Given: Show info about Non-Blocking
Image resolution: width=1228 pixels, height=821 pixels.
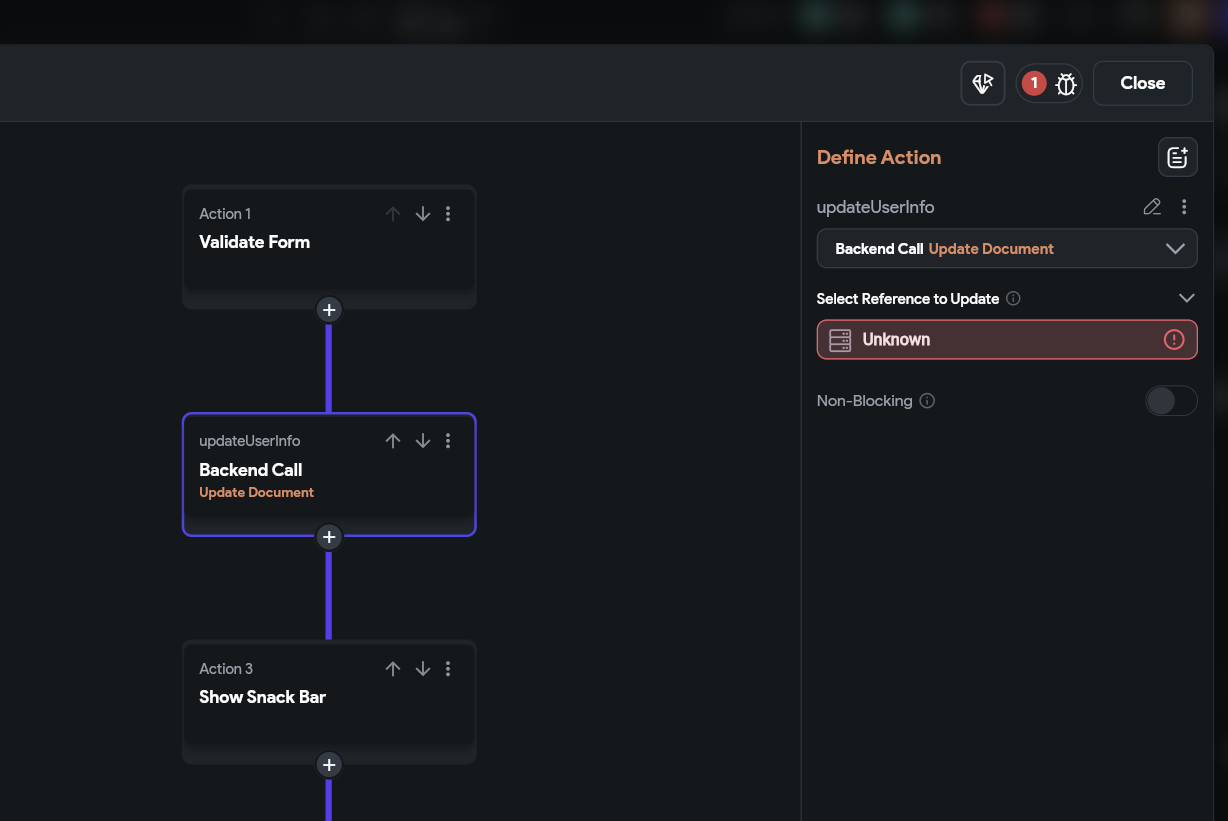Looking at the screenshot, I should (x=927, y=401).
